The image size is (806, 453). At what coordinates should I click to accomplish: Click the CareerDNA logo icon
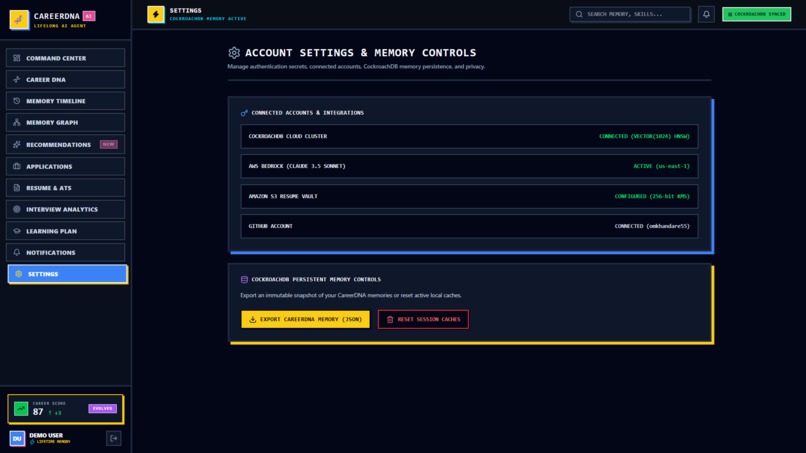click(19, 20)
